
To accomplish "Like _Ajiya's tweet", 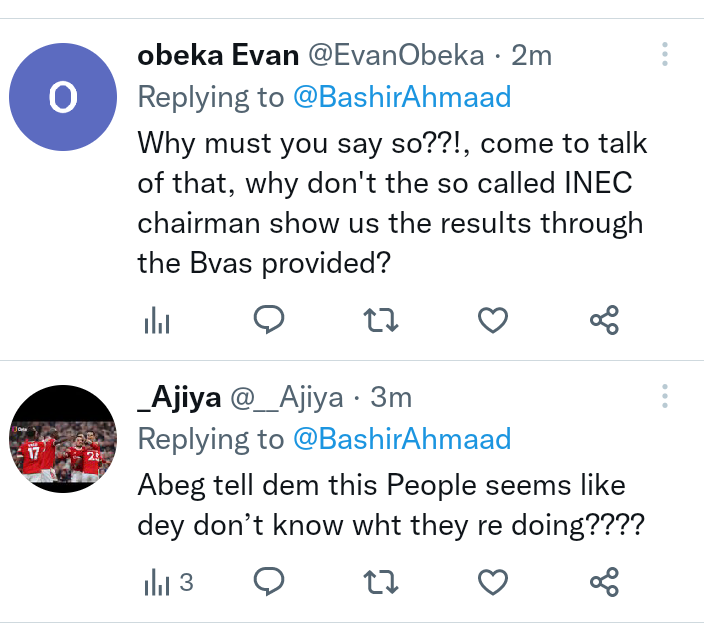I will [x=493, y=581].
